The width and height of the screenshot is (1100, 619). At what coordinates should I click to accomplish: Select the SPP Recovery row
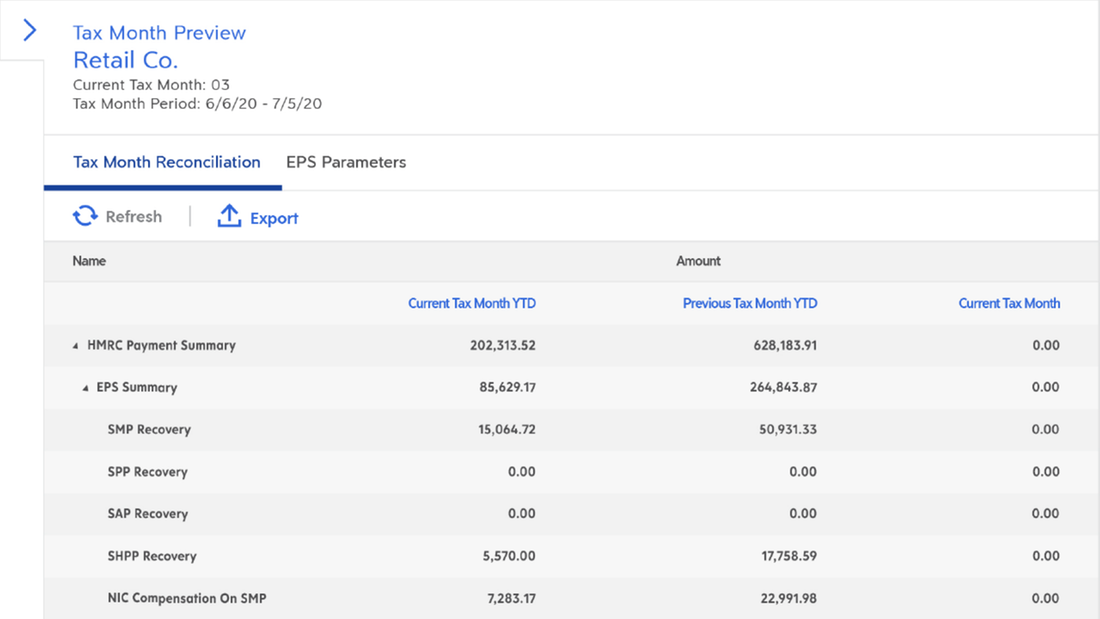[x=147, y=472]
